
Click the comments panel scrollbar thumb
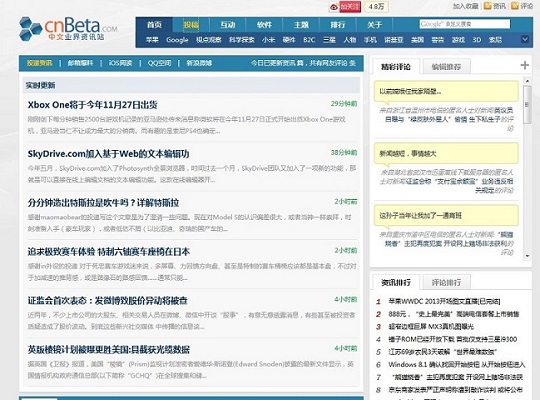[x=527, y=104]
